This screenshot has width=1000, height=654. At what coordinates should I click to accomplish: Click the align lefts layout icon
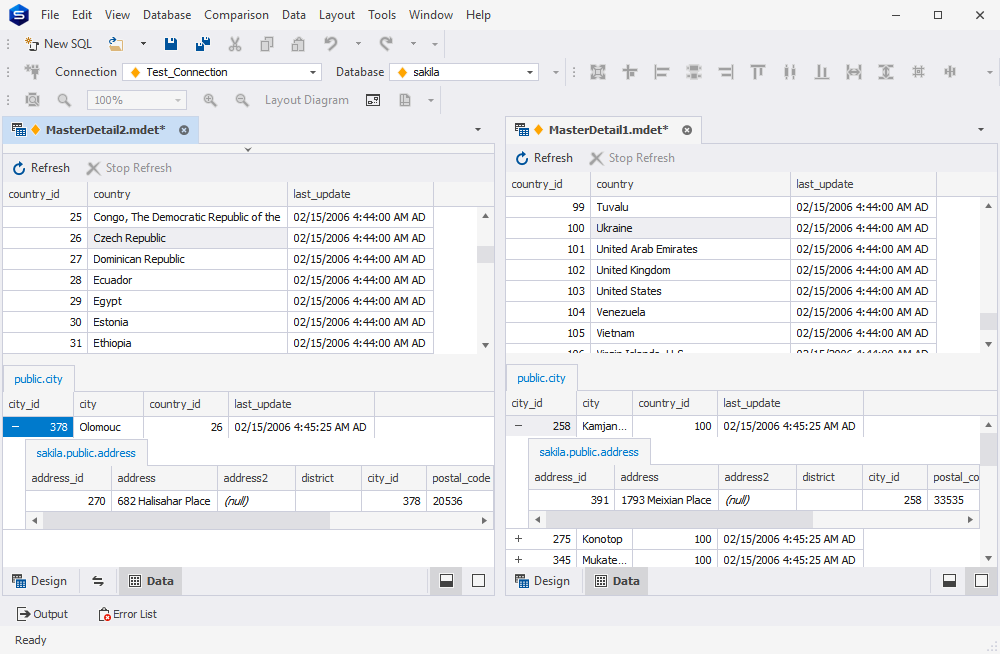(x=662, y=72)
